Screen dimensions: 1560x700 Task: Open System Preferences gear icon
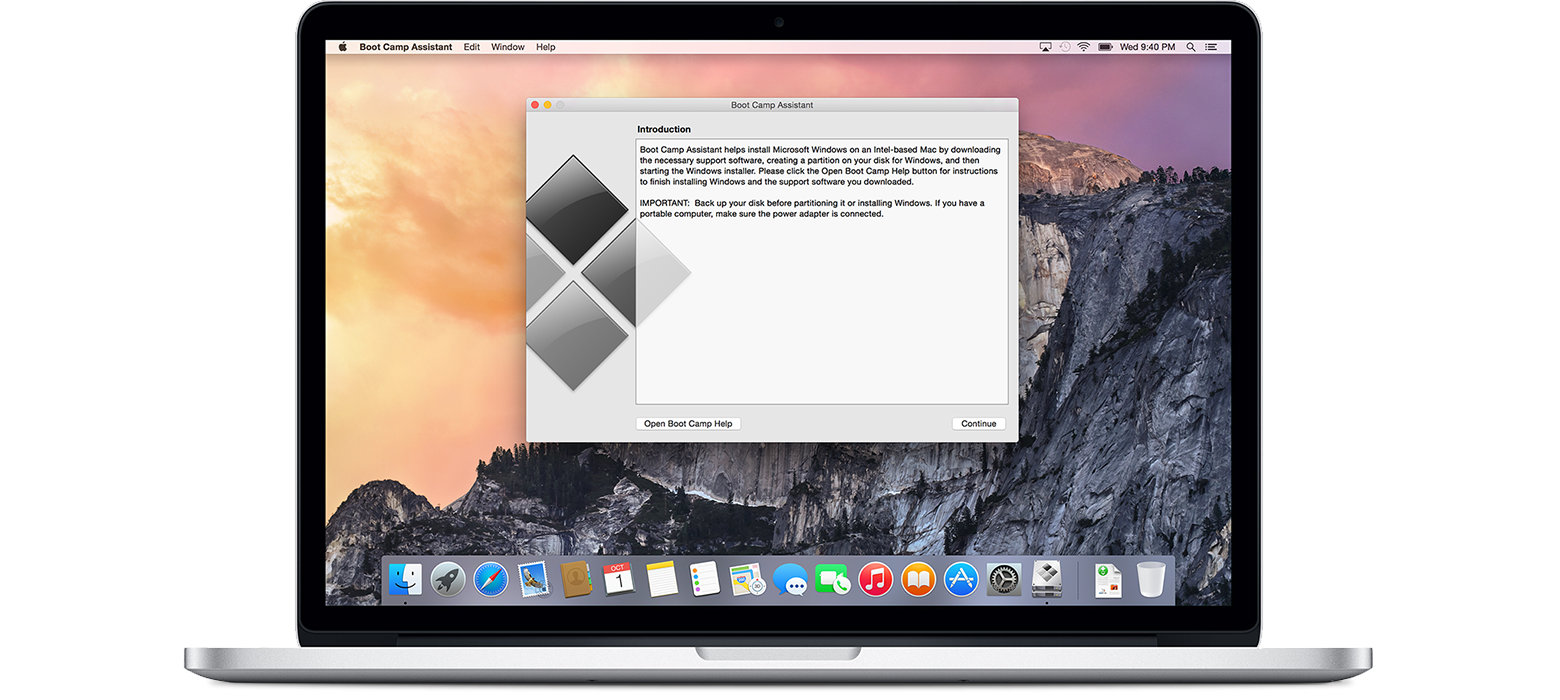(1004, 579)
